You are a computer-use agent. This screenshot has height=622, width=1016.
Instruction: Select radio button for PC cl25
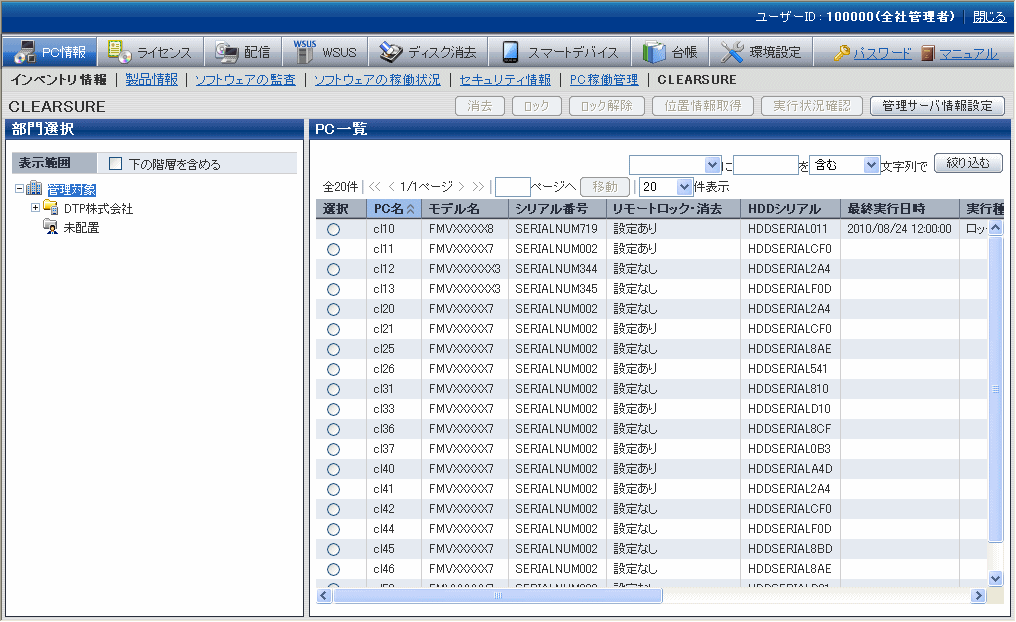pyautogui.click(x=333, y=349)
